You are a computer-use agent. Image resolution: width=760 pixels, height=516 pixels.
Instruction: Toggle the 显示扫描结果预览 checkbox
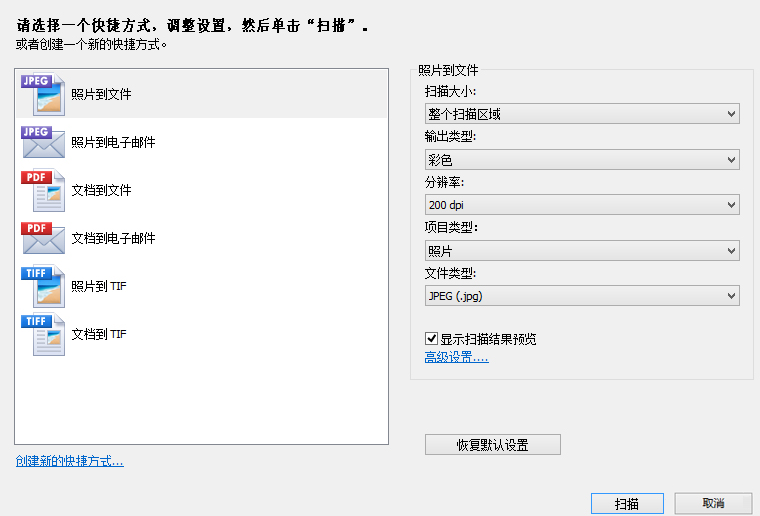tap(432, 339)
